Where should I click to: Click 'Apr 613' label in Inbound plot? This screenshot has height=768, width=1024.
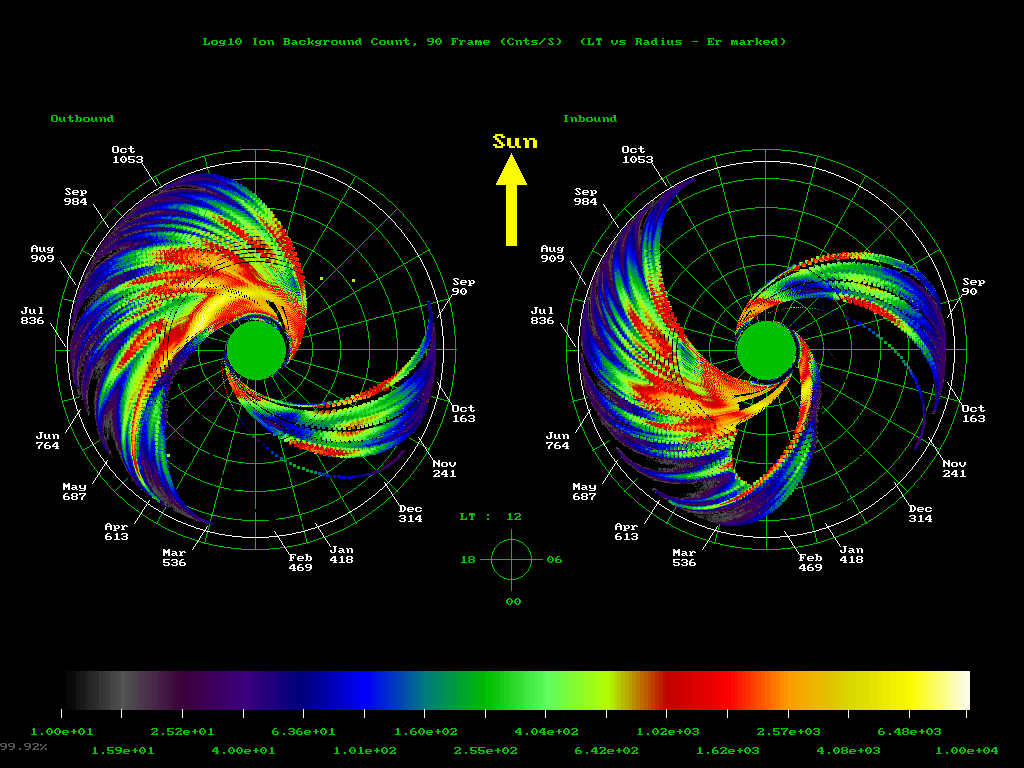click(x=626, y=532)
